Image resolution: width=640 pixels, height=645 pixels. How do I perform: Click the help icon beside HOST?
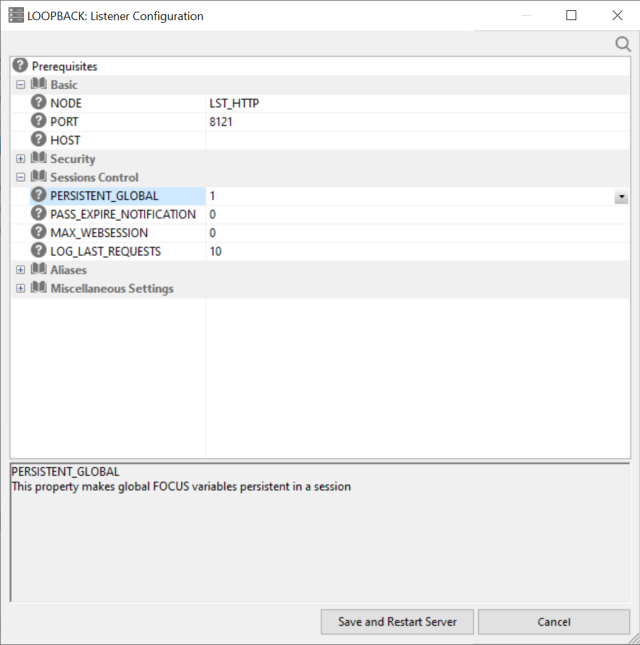[39, 140]
